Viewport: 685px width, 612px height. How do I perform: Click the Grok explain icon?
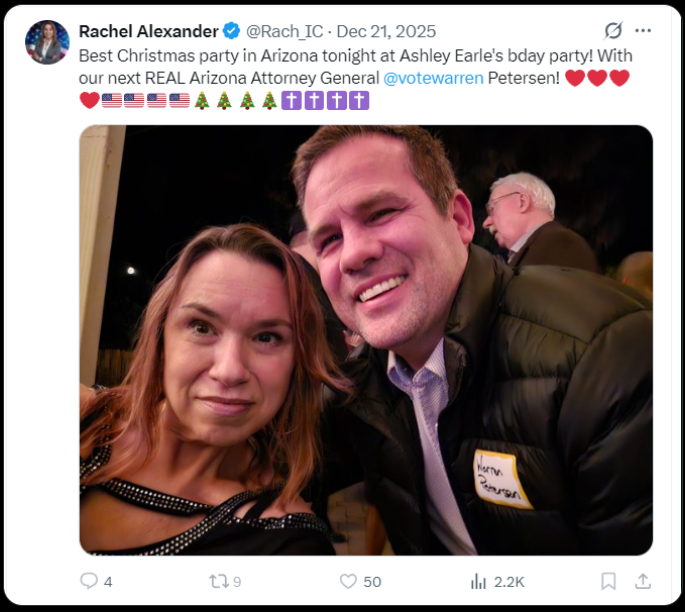(612, 31)
